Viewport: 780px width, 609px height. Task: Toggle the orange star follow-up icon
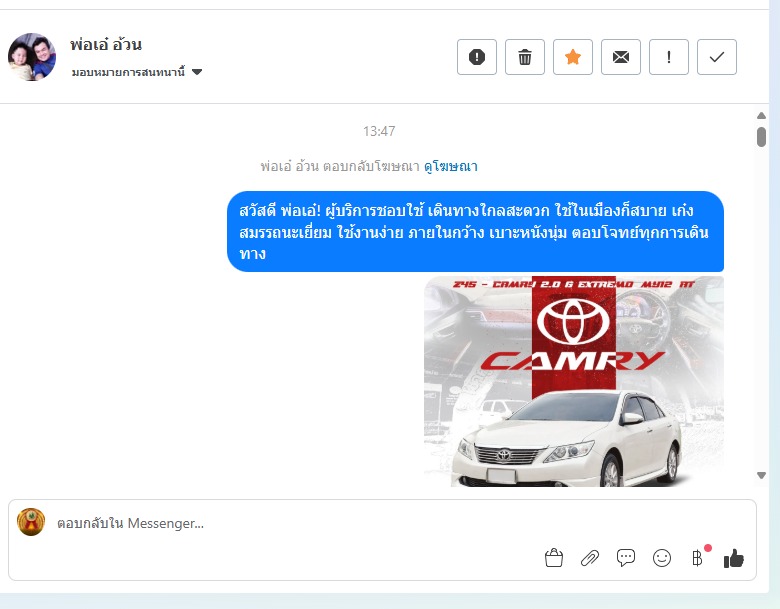click(x=573, y=57)
